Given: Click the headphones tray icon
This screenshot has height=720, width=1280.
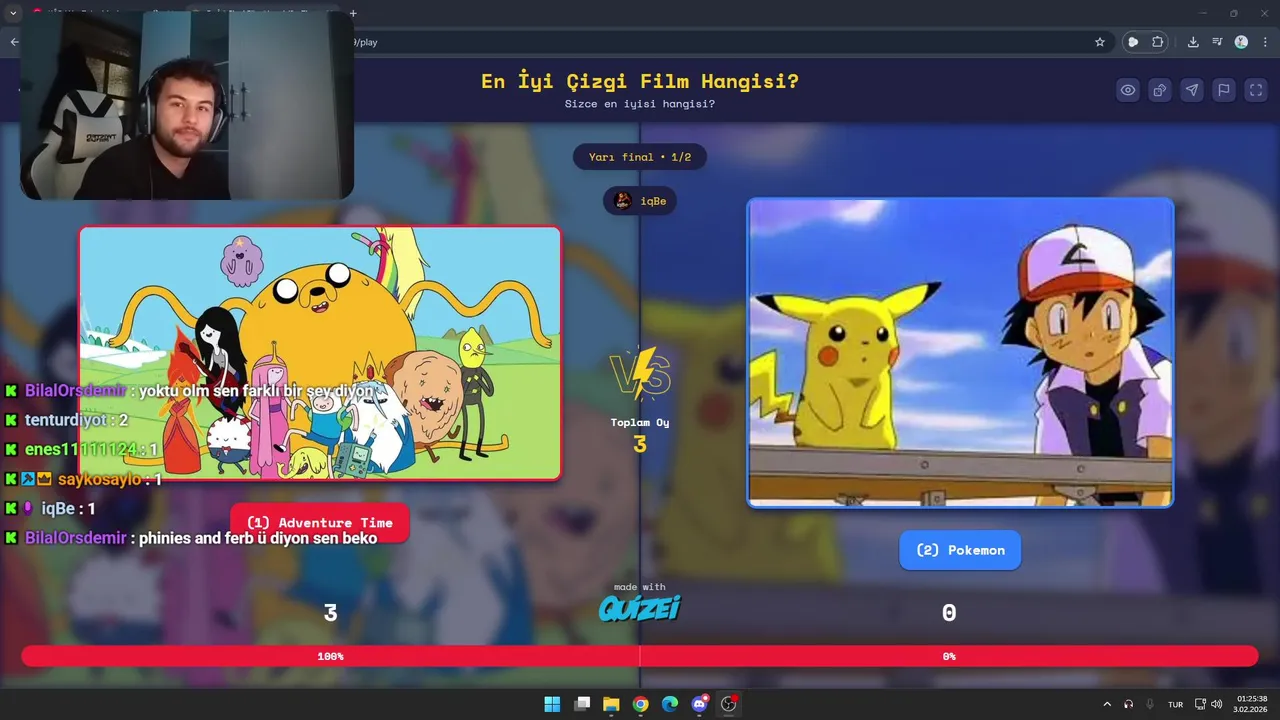Looking at the screenshot, I should (1129, 704).
